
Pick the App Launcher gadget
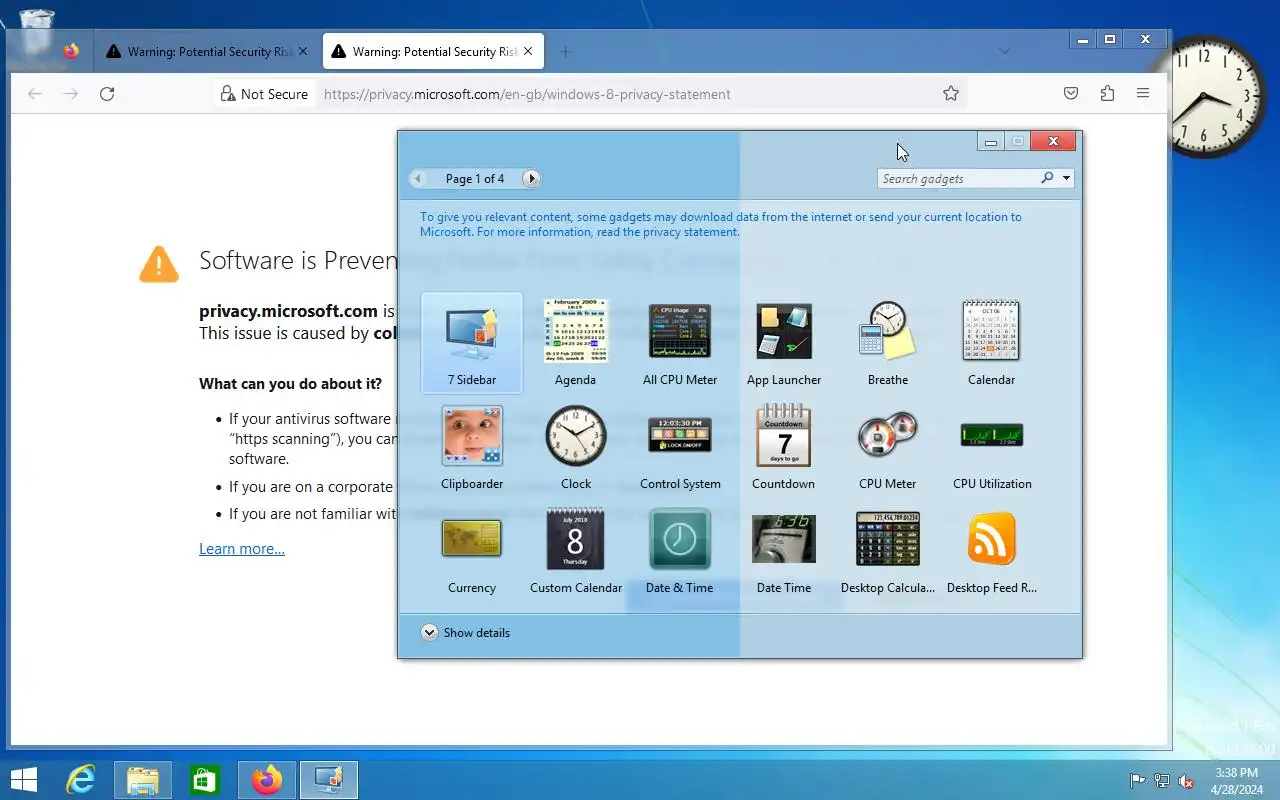click(784, 343)
